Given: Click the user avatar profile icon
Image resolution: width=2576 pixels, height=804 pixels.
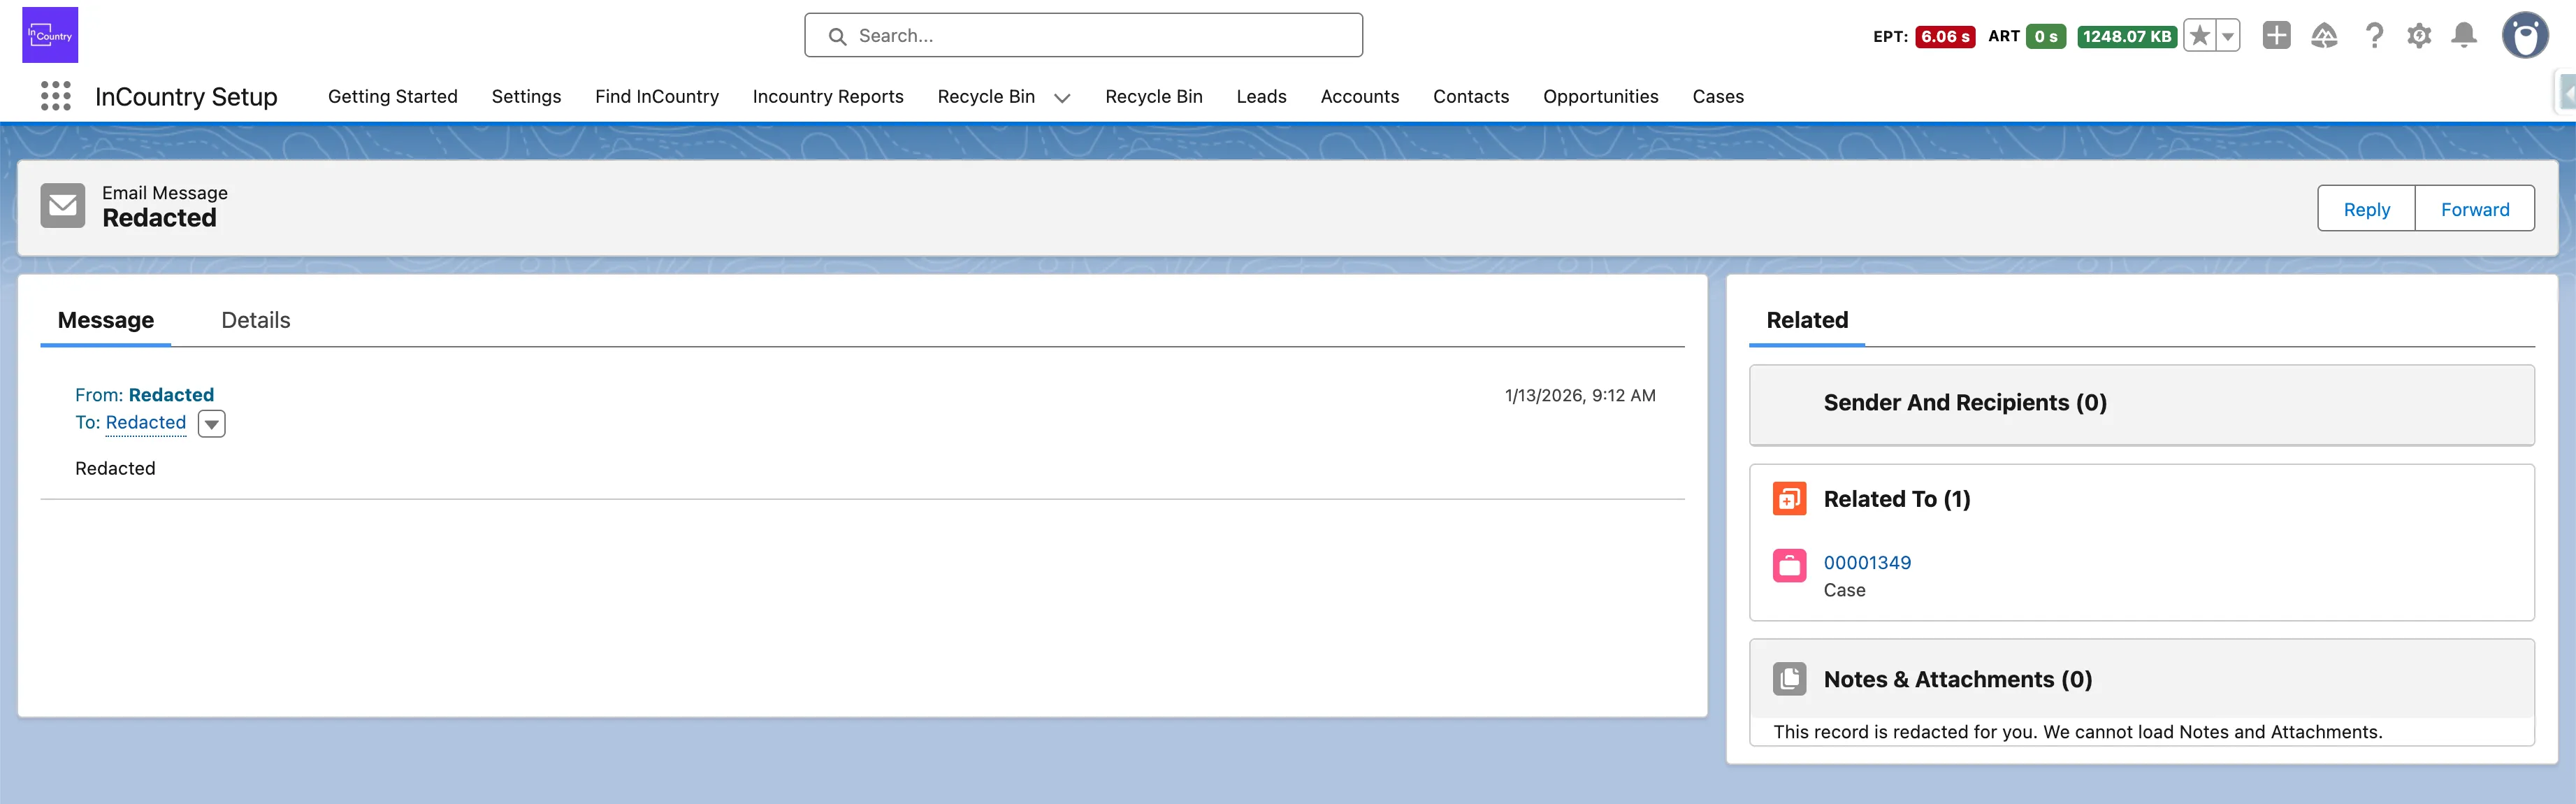Looking at the screenshot, I should tap(2524, 36).
